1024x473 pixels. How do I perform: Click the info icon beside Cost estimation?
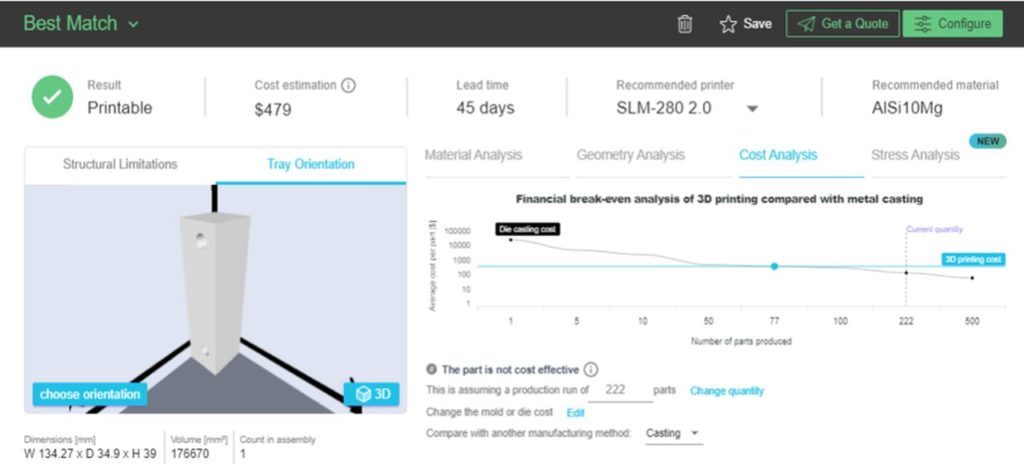[348, 86]
